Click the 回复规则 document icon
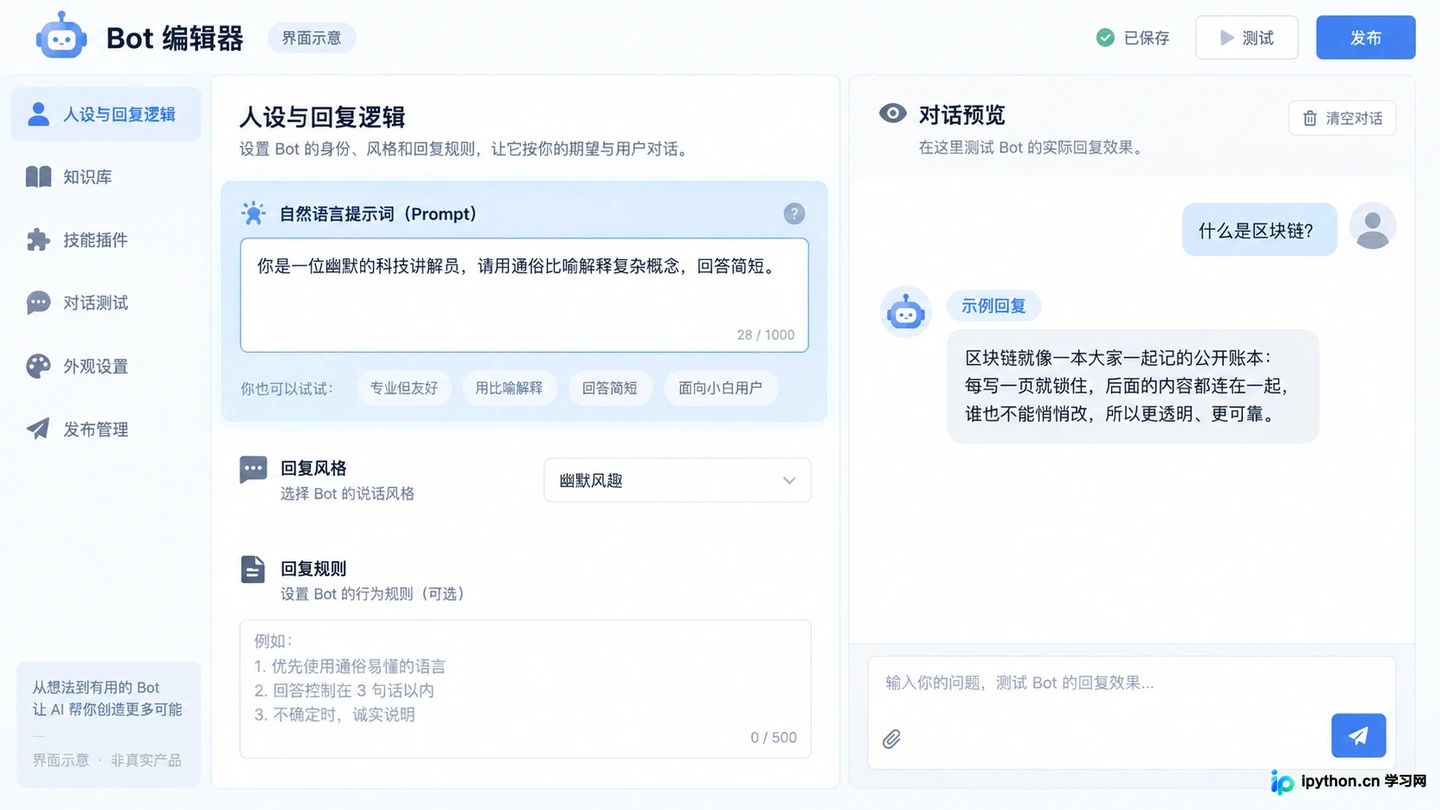The image size is (1440, 810). click(254, 569)
